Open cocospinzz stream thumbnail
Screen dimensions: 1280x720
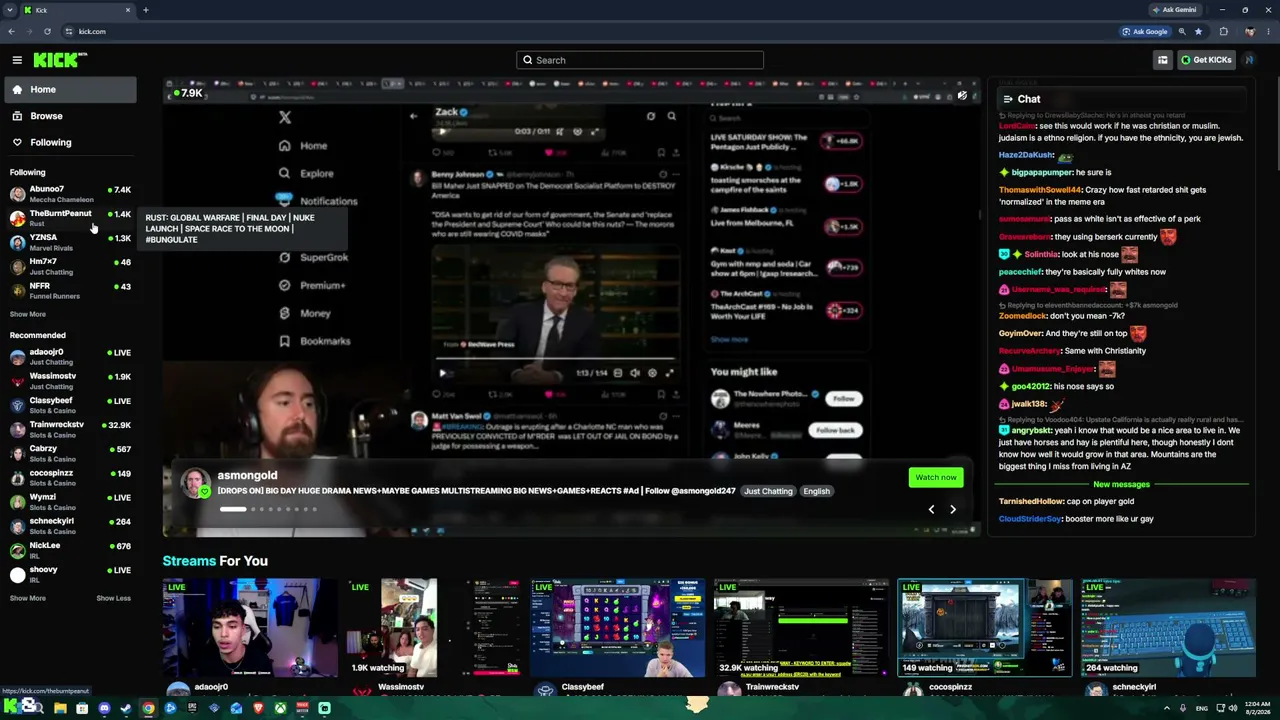pyautogui.click(x=985, y=627)
